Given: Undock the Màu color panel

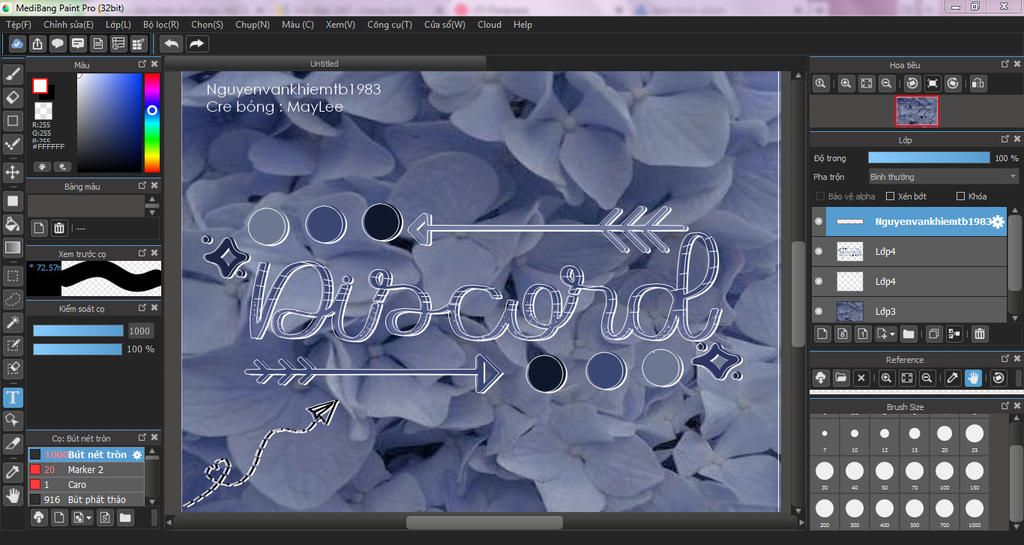Looking at the screenshot, I should pos(142,64).
